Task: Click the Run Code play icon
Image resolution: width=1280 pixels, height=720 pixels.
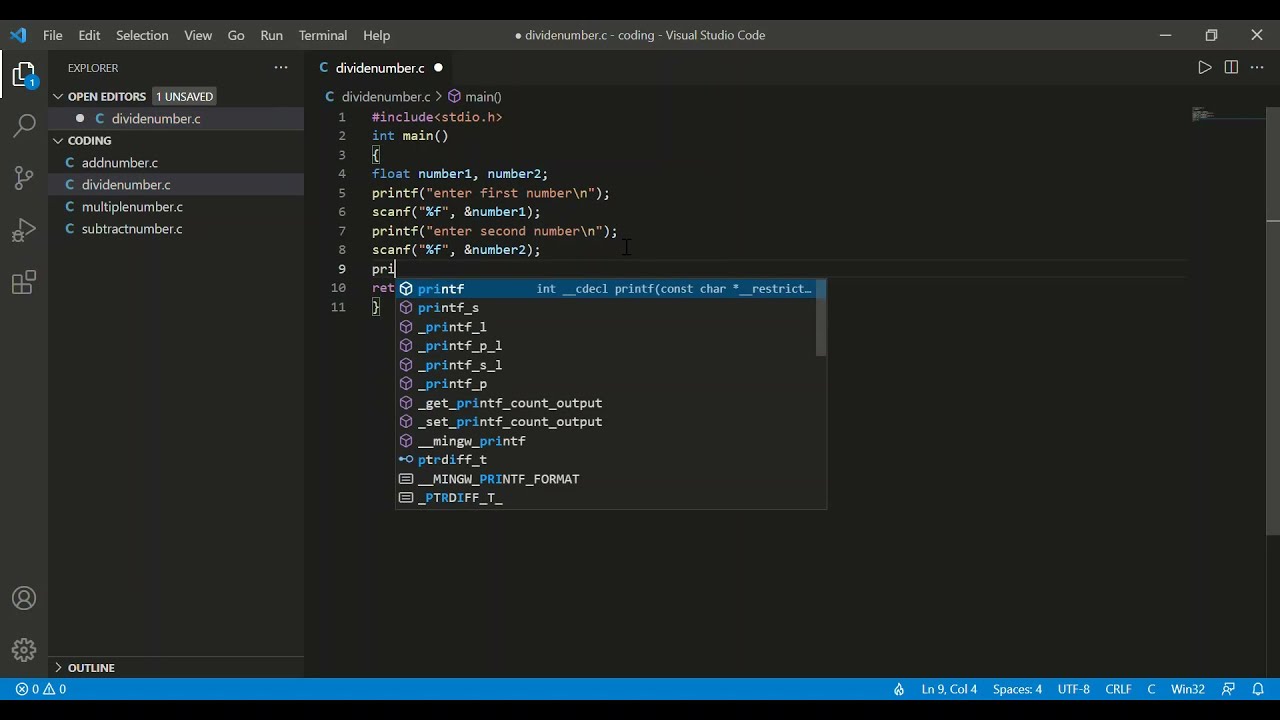Action: coord(1204,67)
